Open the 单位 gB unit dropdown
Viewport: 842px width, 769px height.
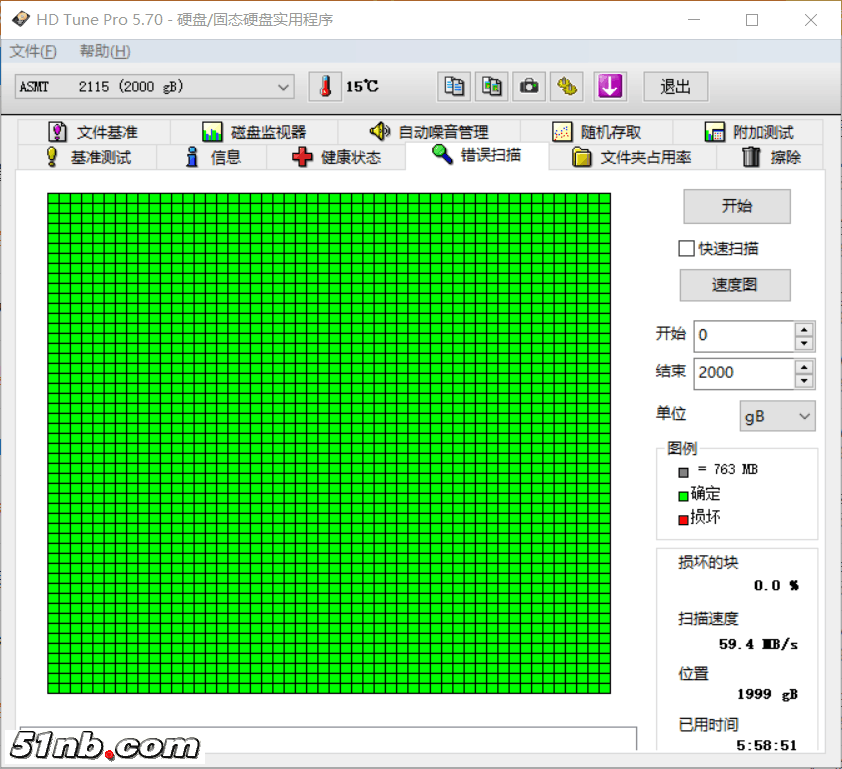pos(777,416)
